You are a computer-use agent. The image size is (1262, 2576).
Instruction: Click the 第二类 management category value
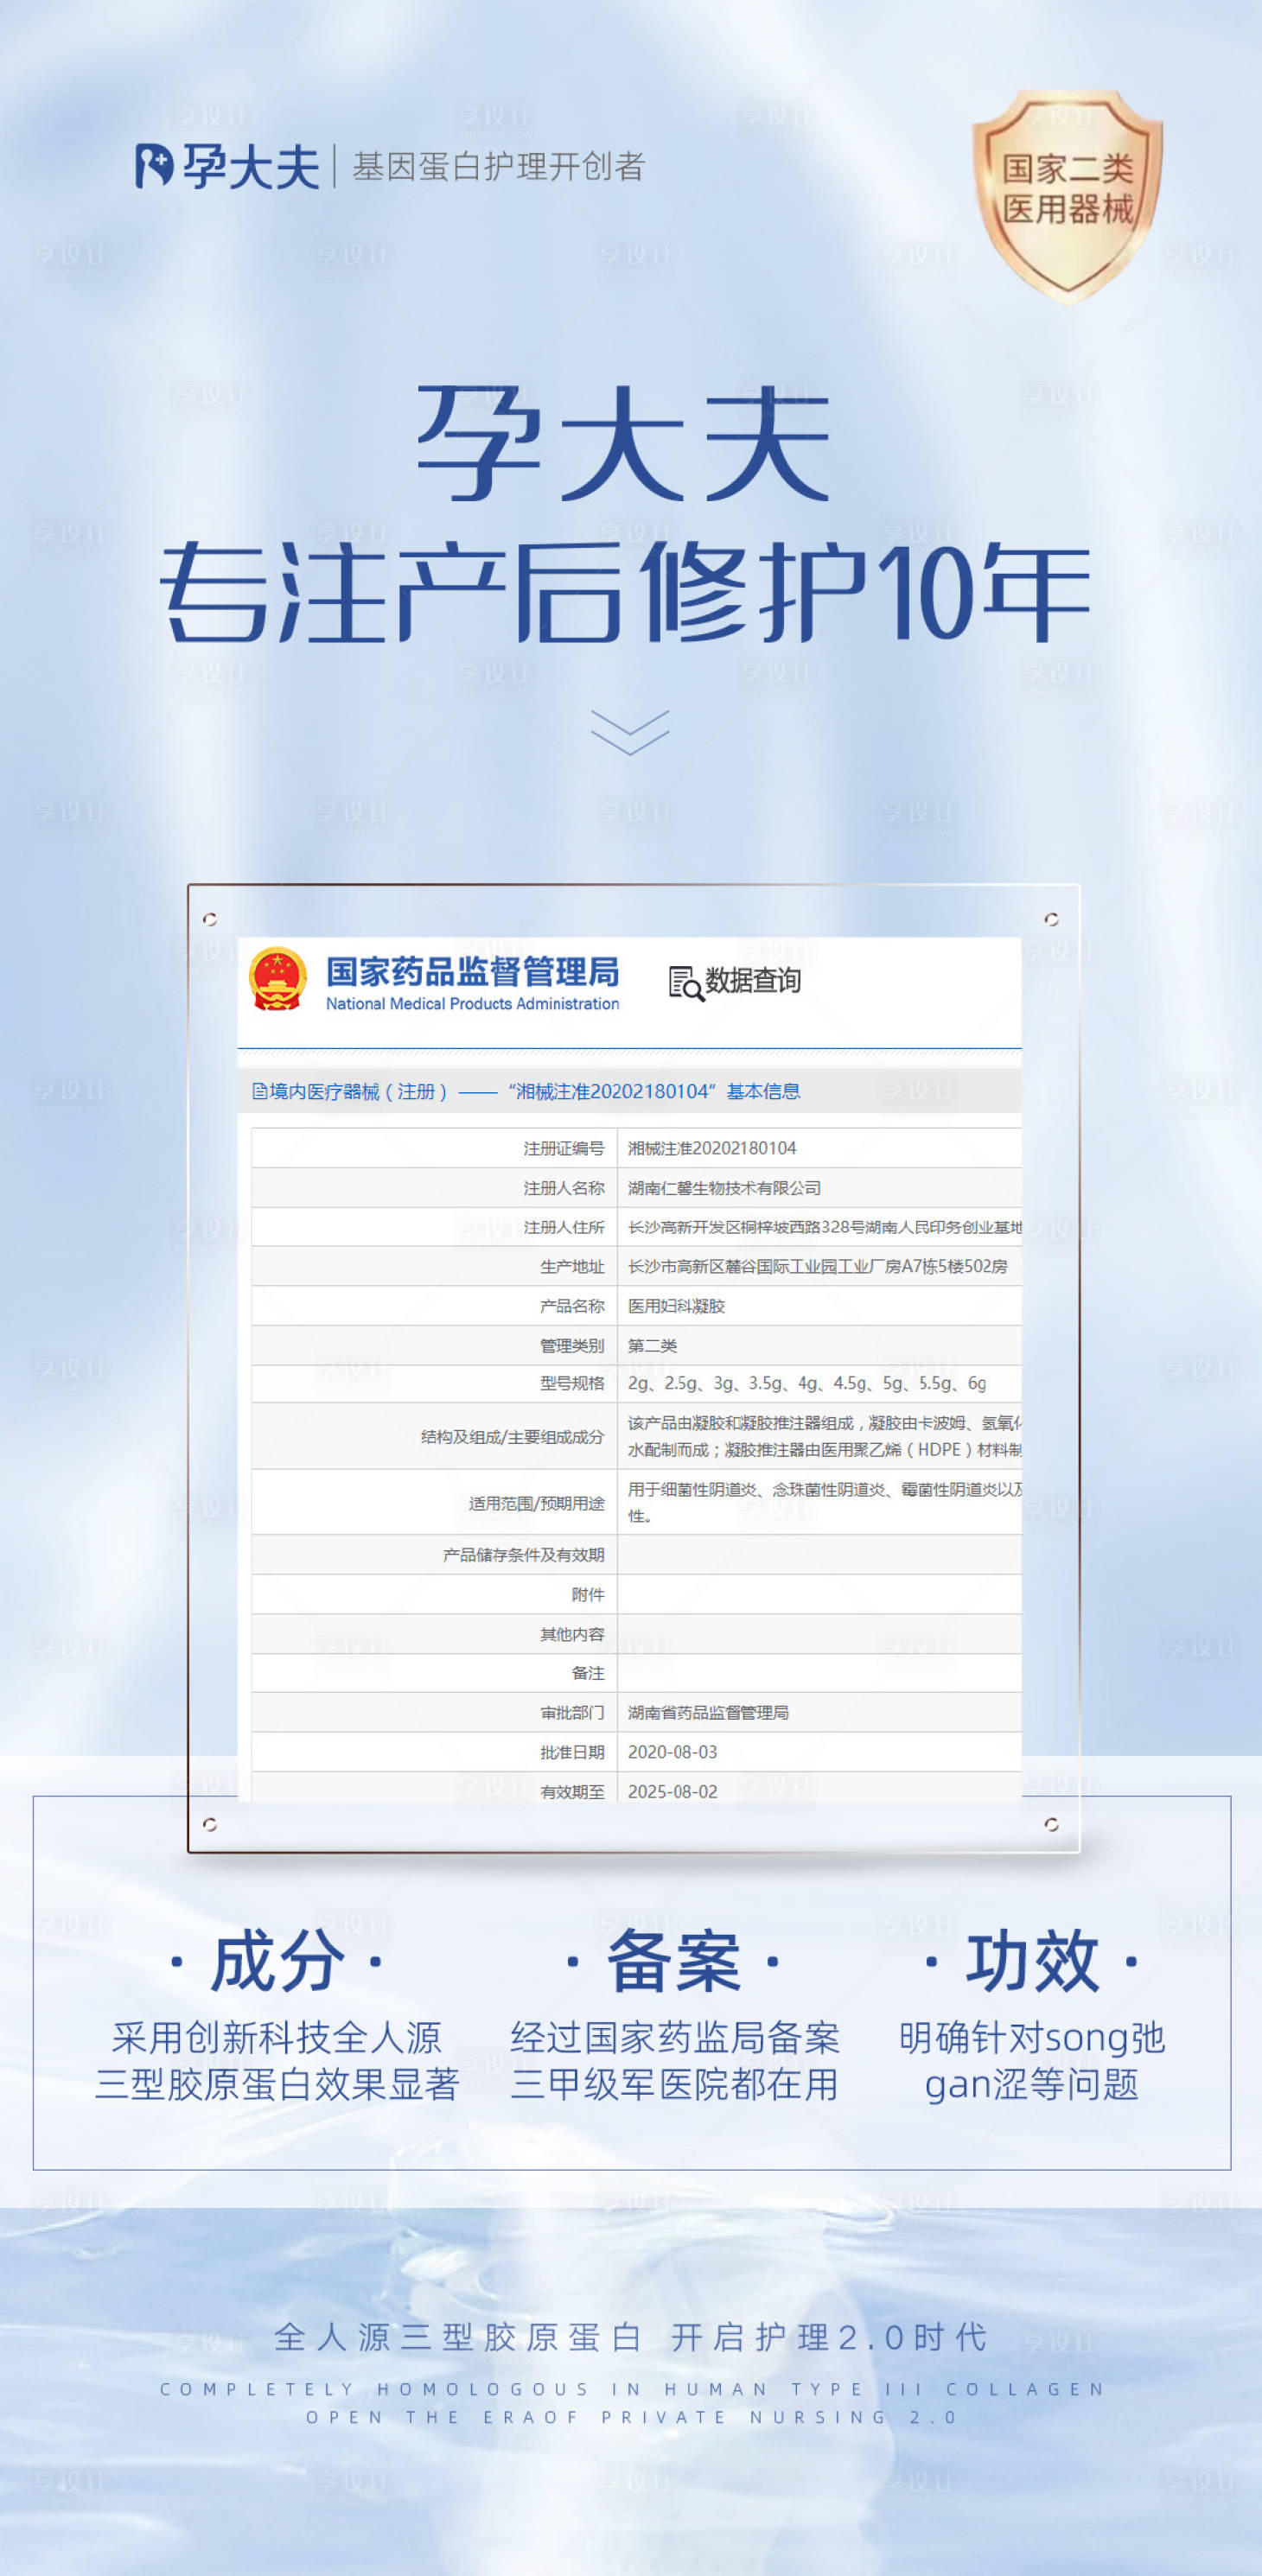(x=652, y=1345)
